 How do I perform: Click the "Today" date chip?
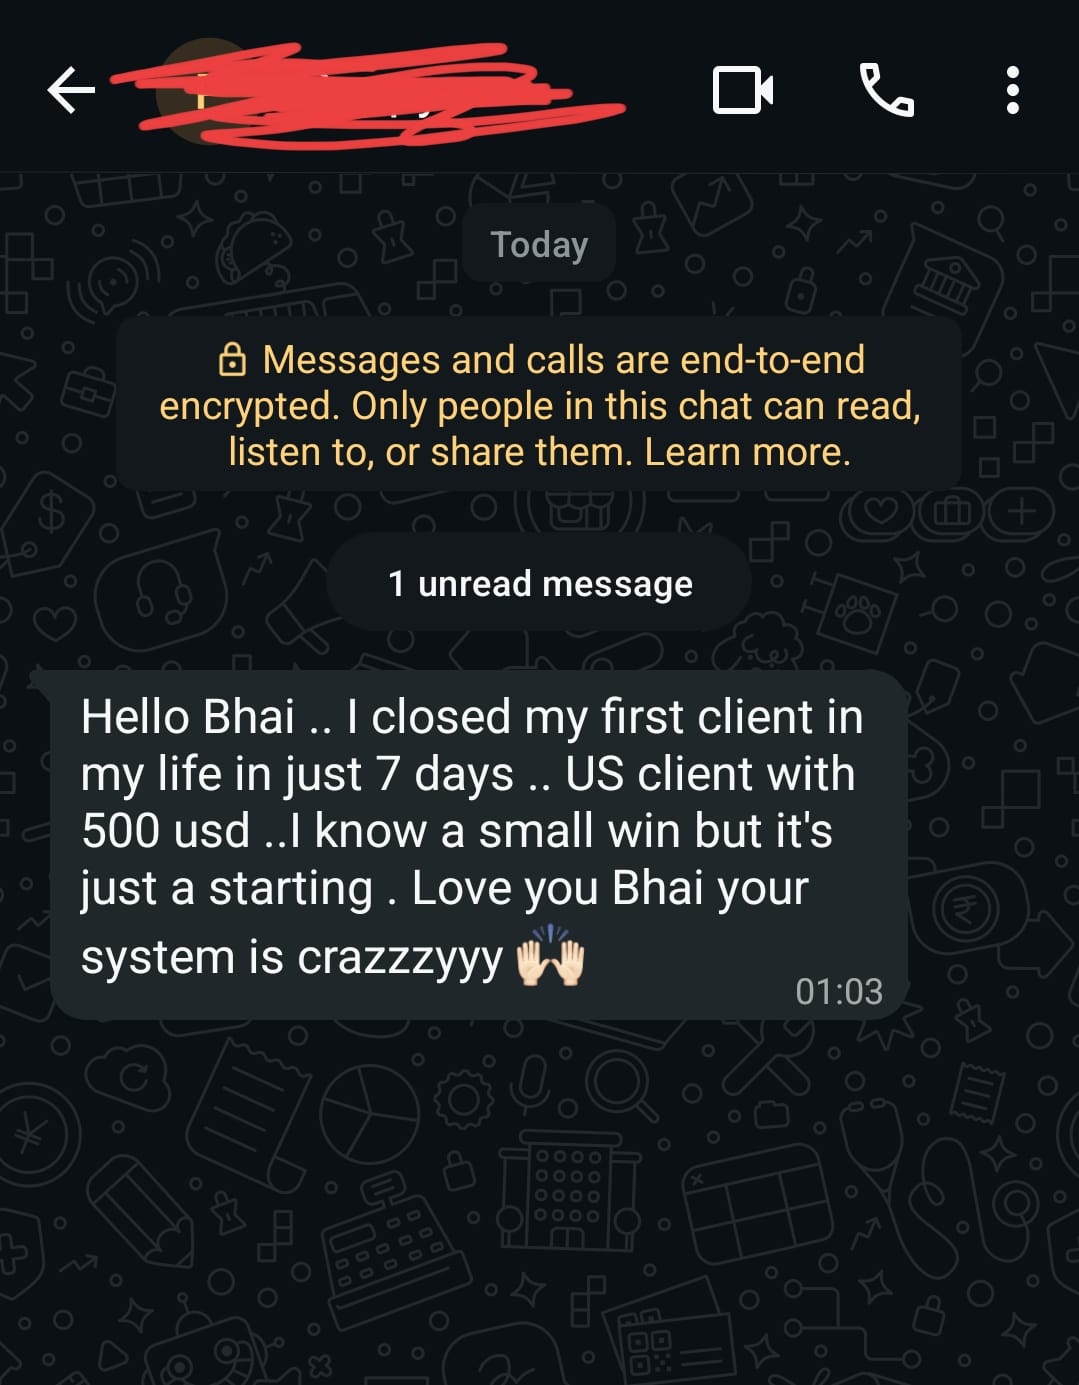539,244
